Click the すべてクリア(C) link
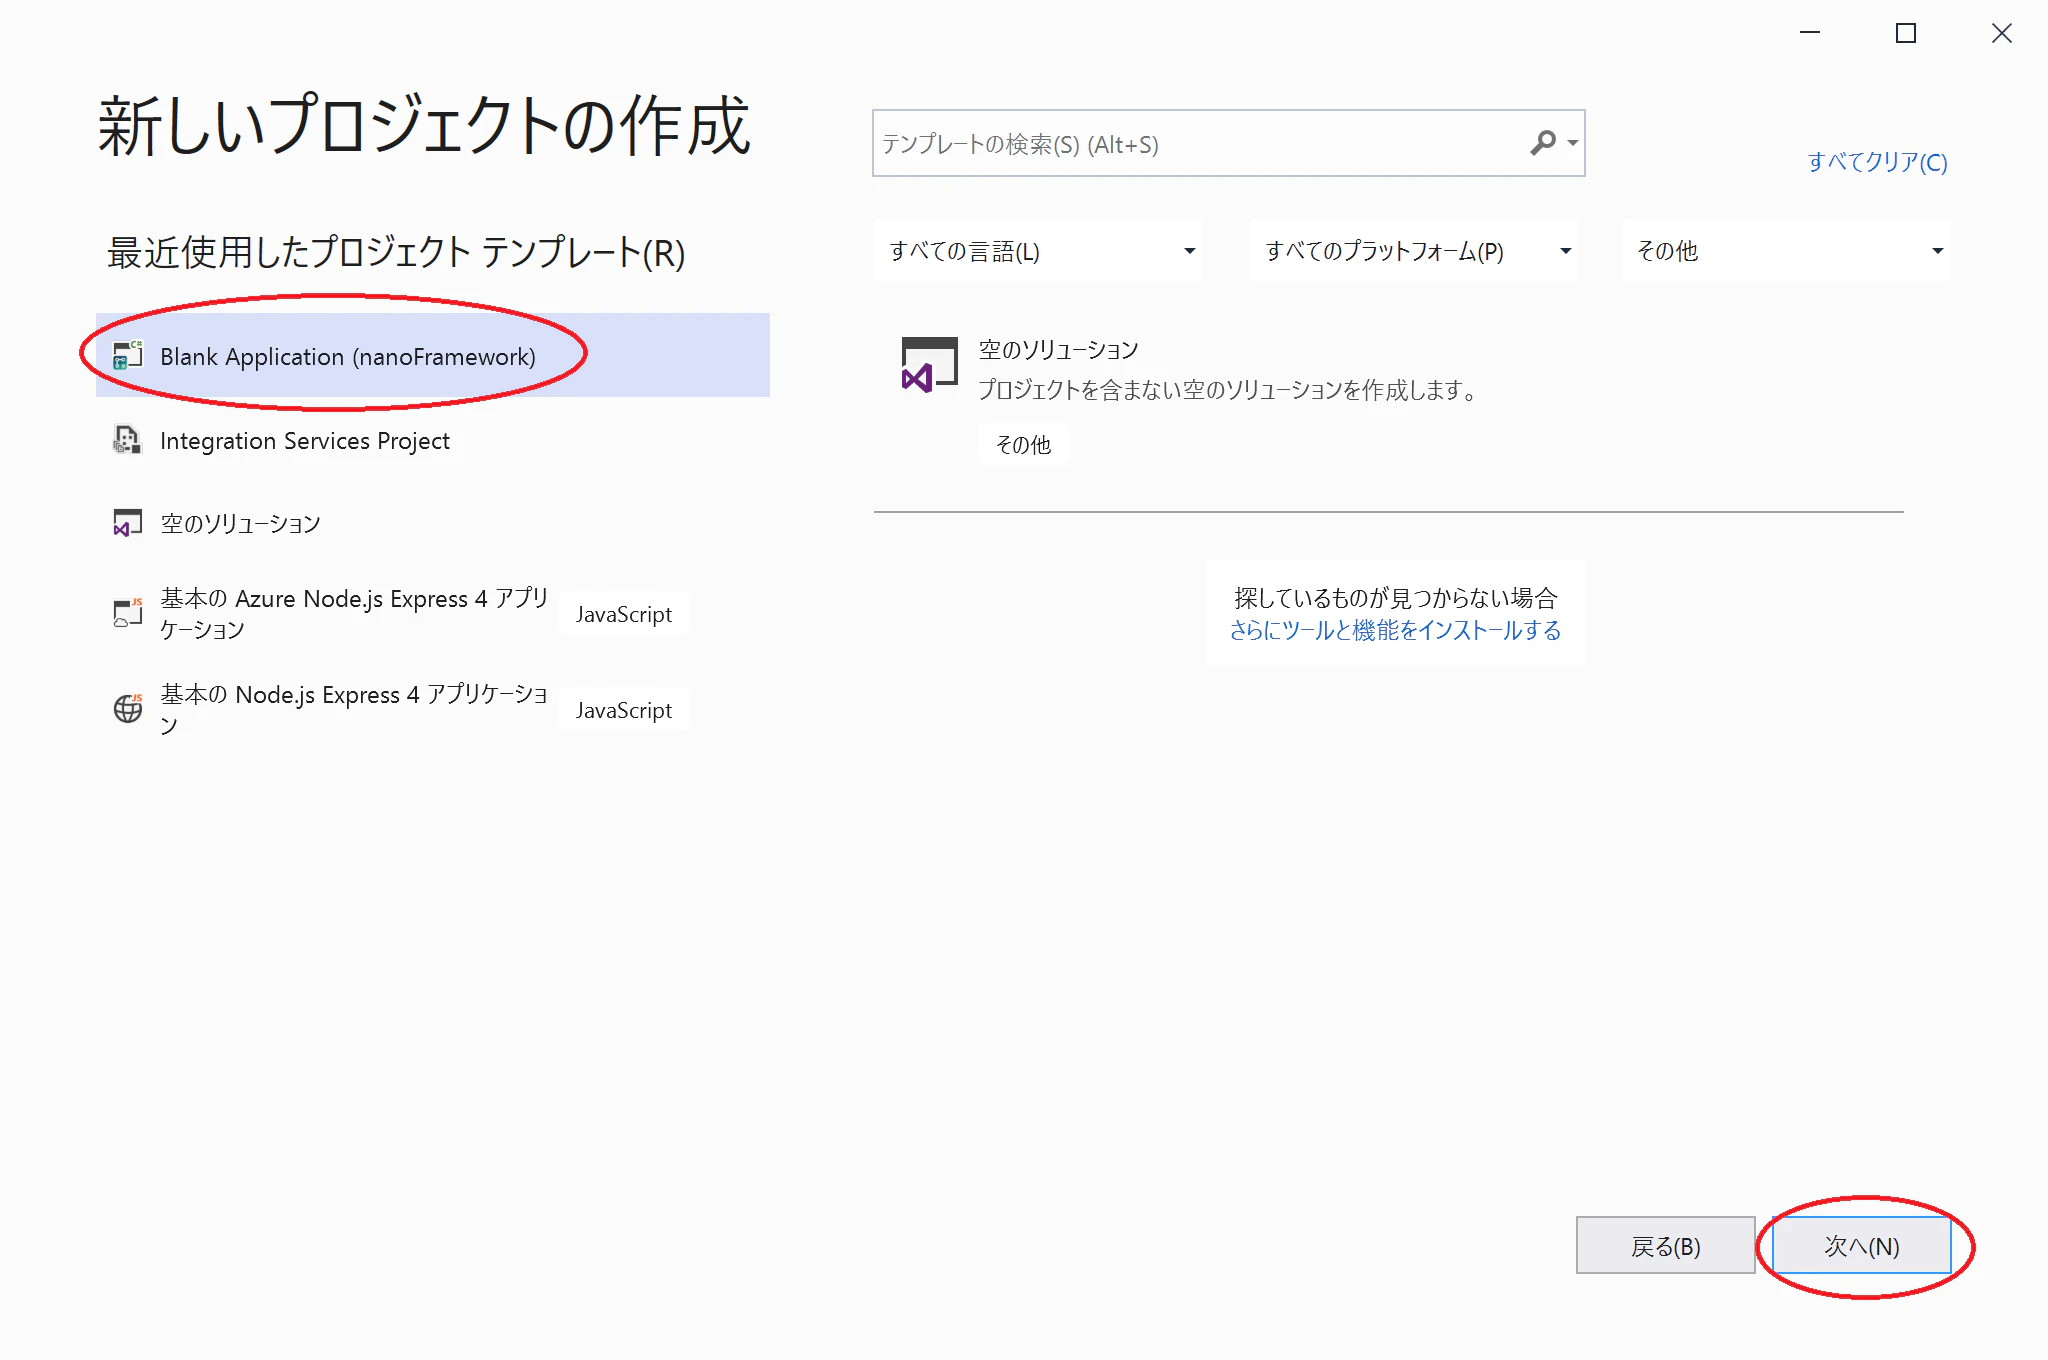This screenshot has width=2048, height=1360. [1877, 161]
